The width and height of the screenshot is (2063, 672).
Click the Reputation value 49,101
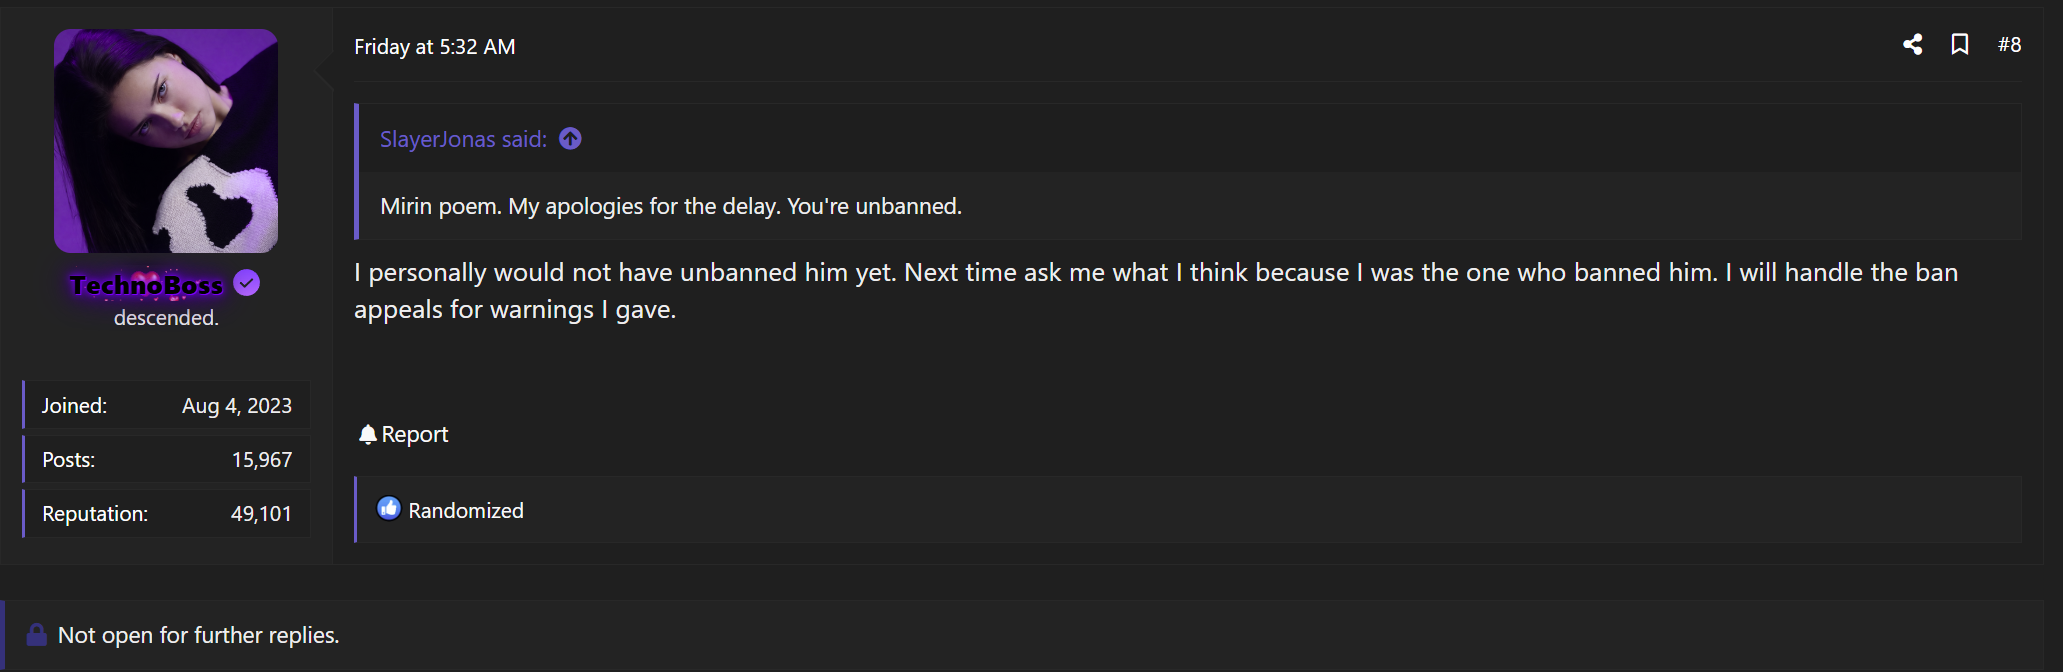(x=261, y=514)
